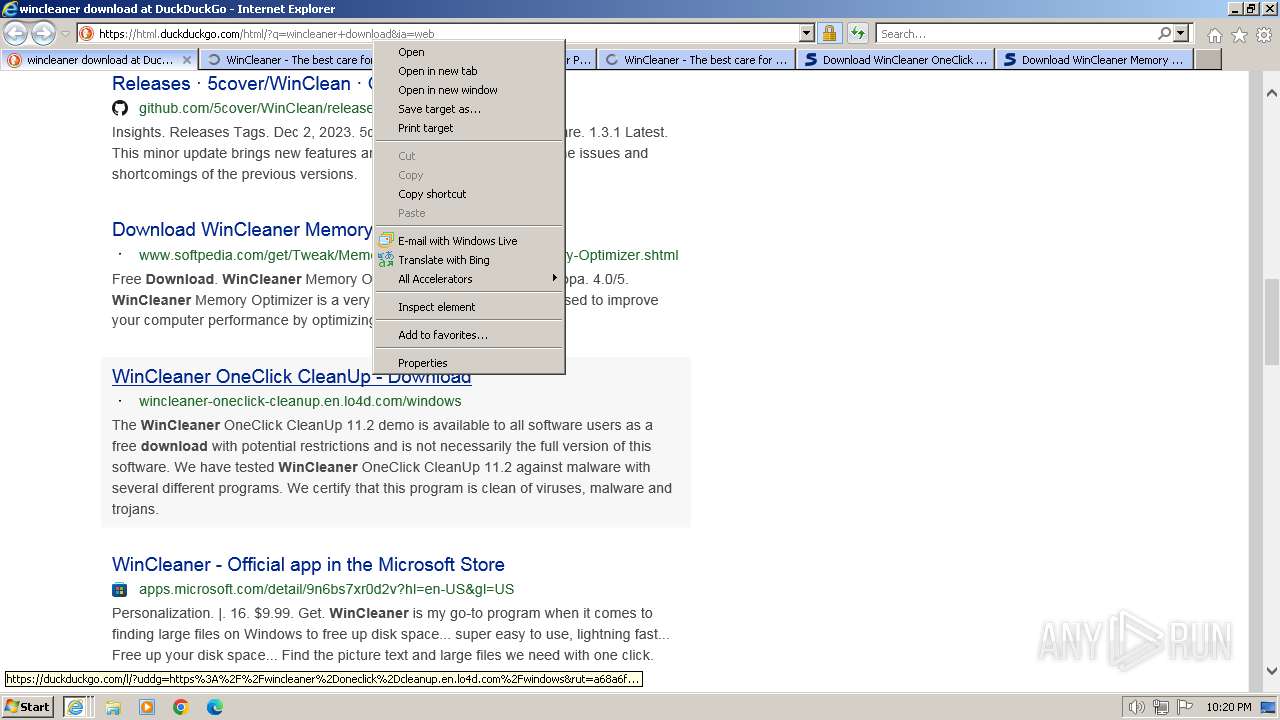
Task: Select Copy shortcut
Action: click(x=469, y=194)
